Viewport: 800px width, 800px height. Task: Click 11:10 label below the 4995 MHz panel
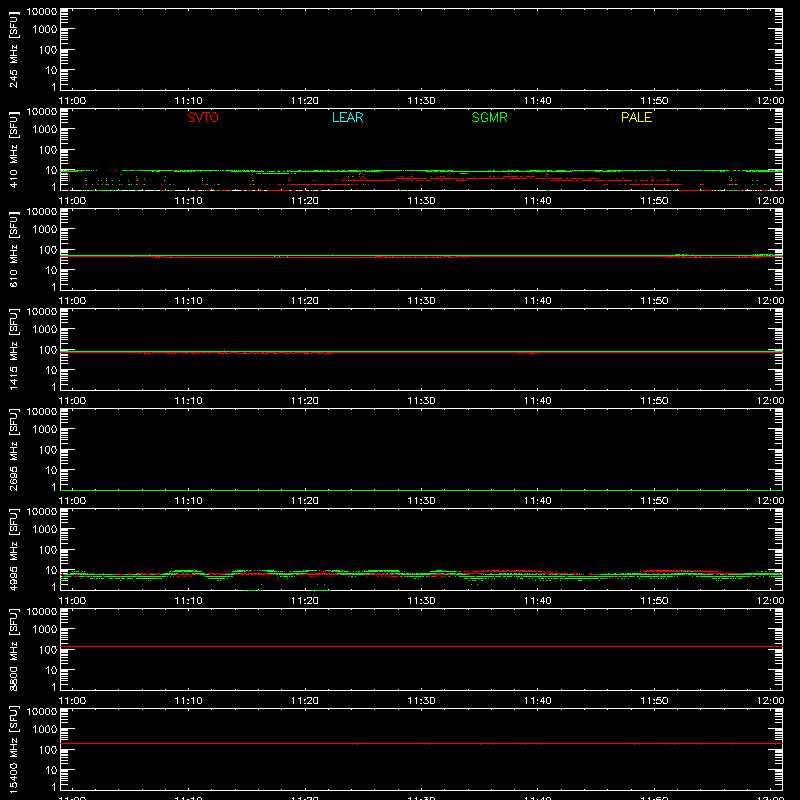click(x=189, y=601)
